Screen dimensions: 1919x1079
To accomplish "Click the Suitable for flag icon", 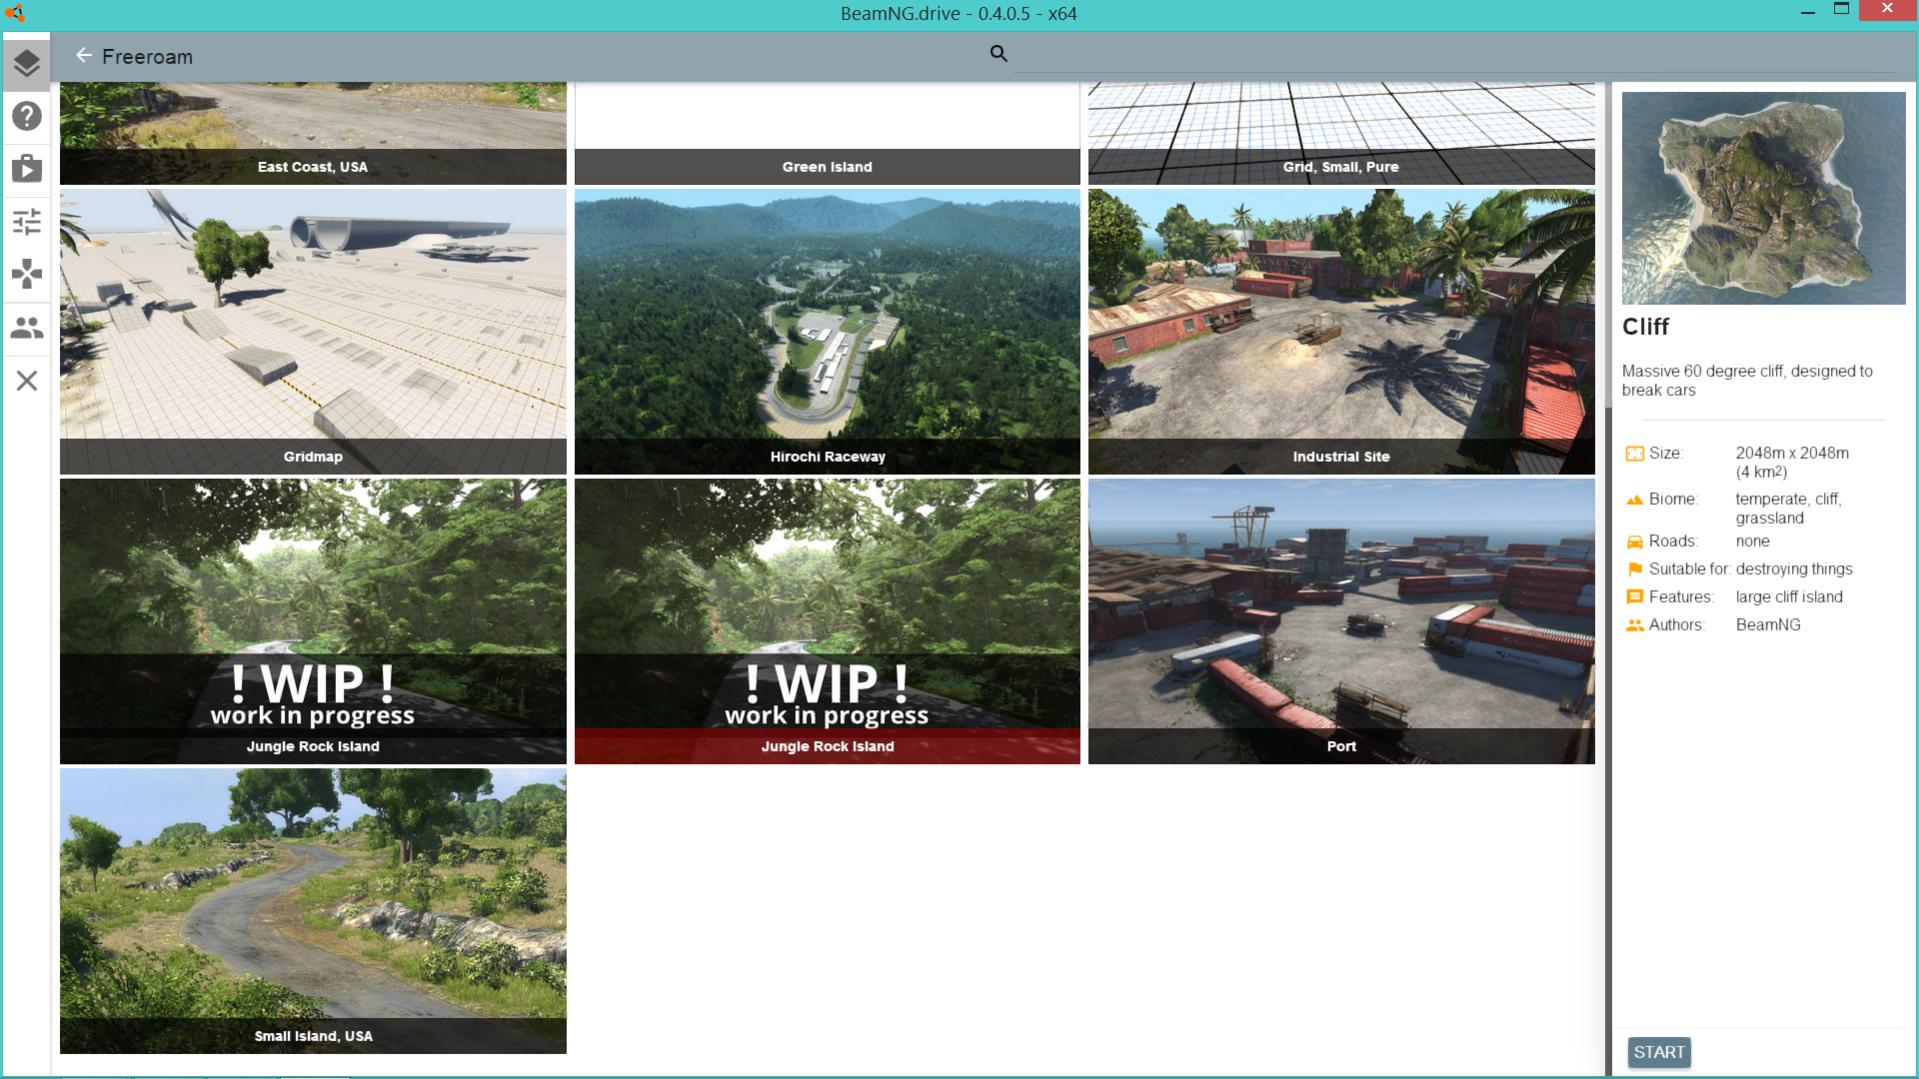I will [1634, 570].
